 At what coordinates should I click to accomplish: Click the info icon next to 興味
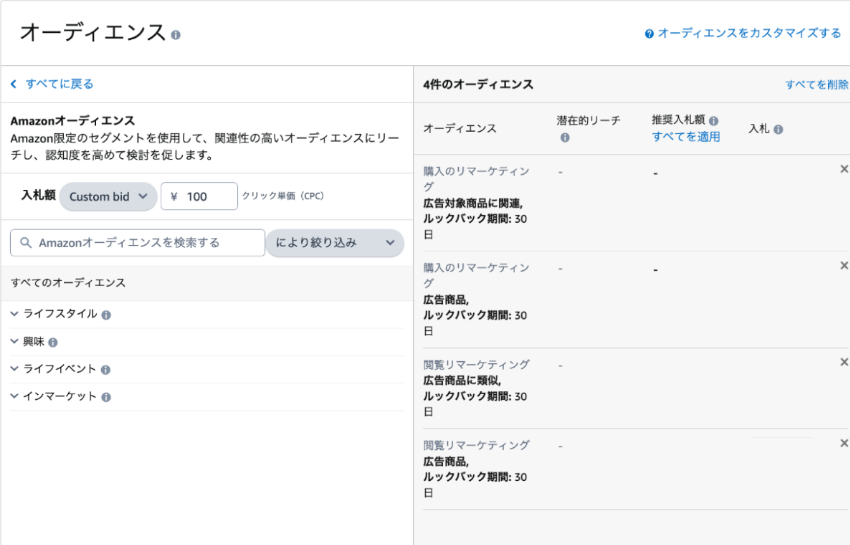(x=53, y=342)
